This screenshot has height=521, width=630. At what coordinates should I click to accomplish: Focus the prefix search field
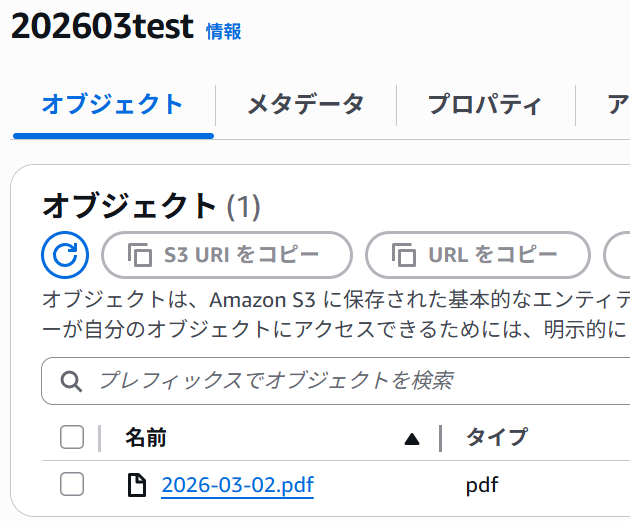350,380
